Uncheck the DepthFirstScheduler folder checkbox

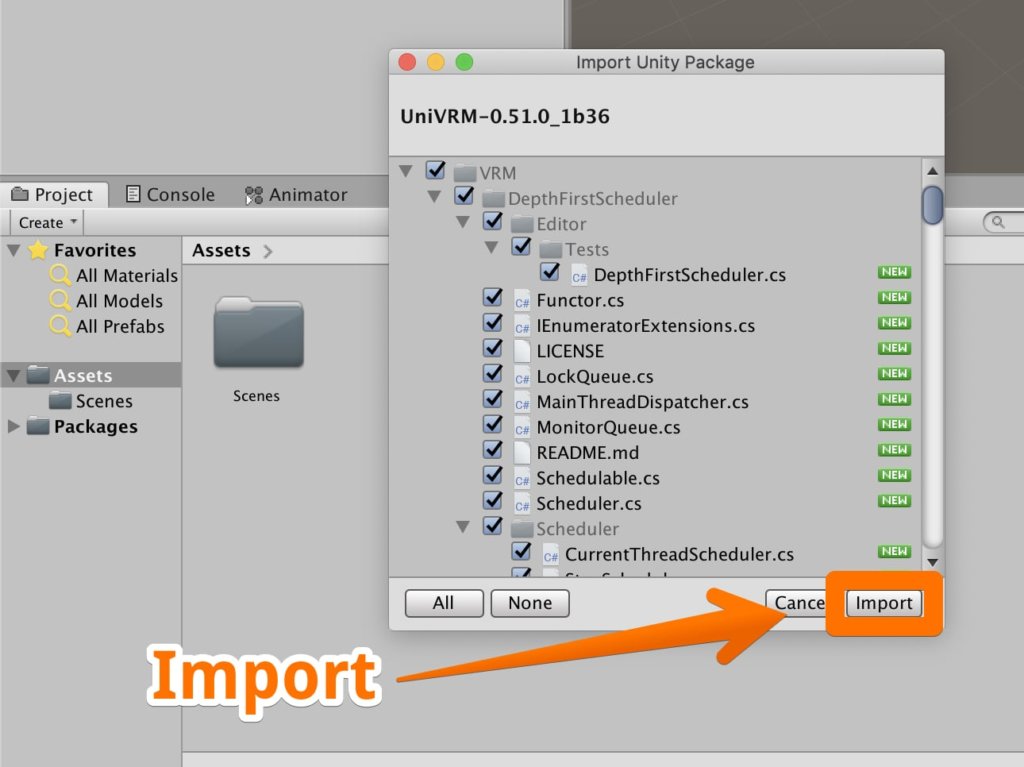point(464,196)
